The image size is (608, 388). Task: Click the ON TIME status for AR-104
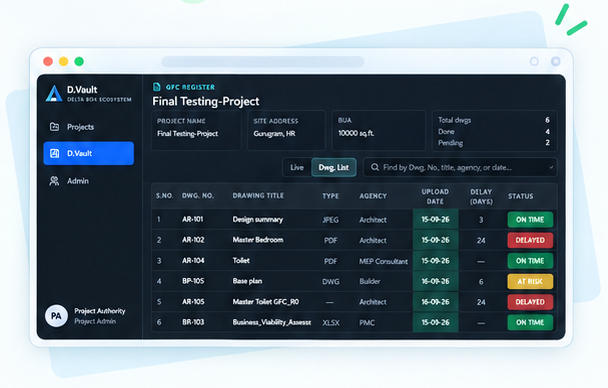click(530, 261)
